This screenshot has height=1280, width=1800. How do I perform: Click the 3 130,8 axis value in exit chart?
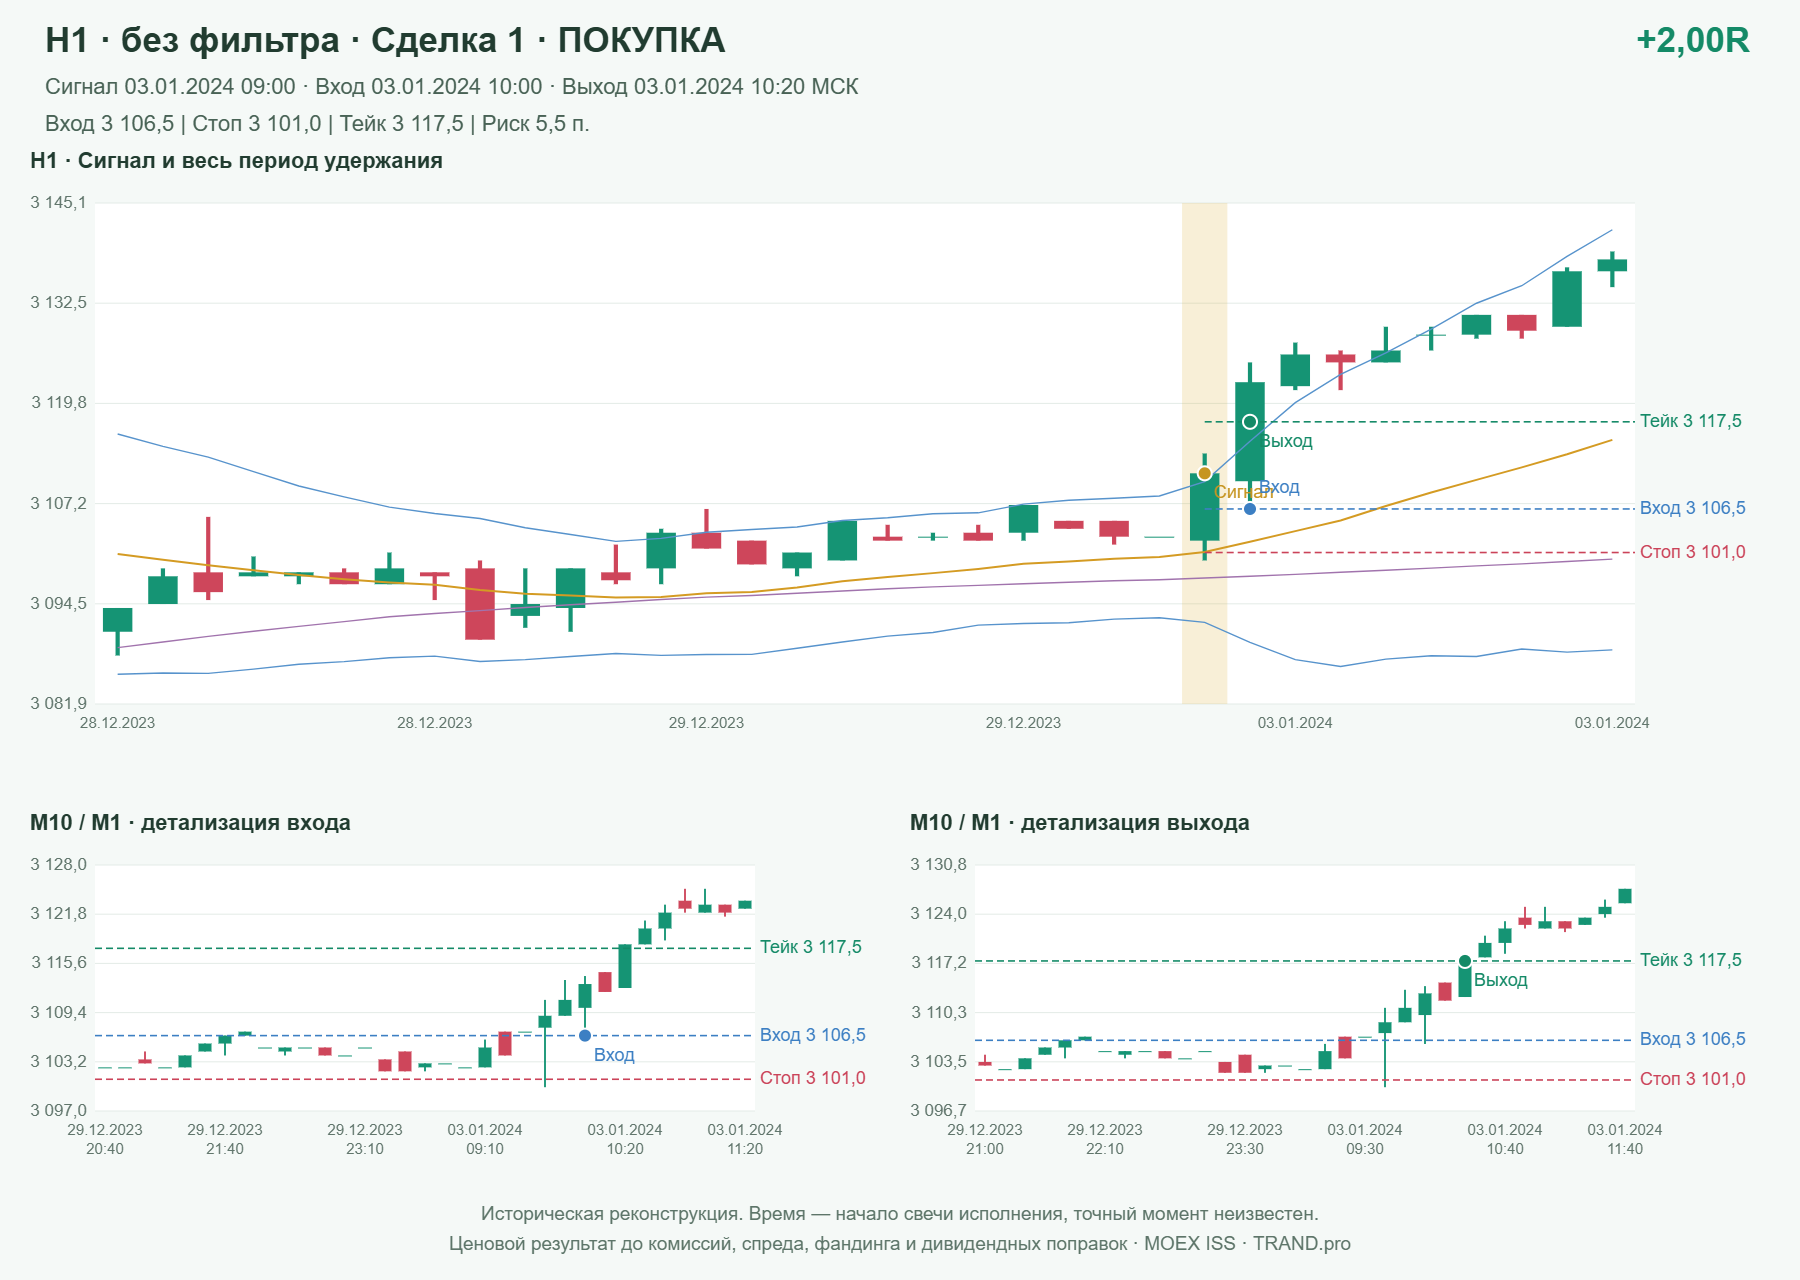(x=939, y=865)
